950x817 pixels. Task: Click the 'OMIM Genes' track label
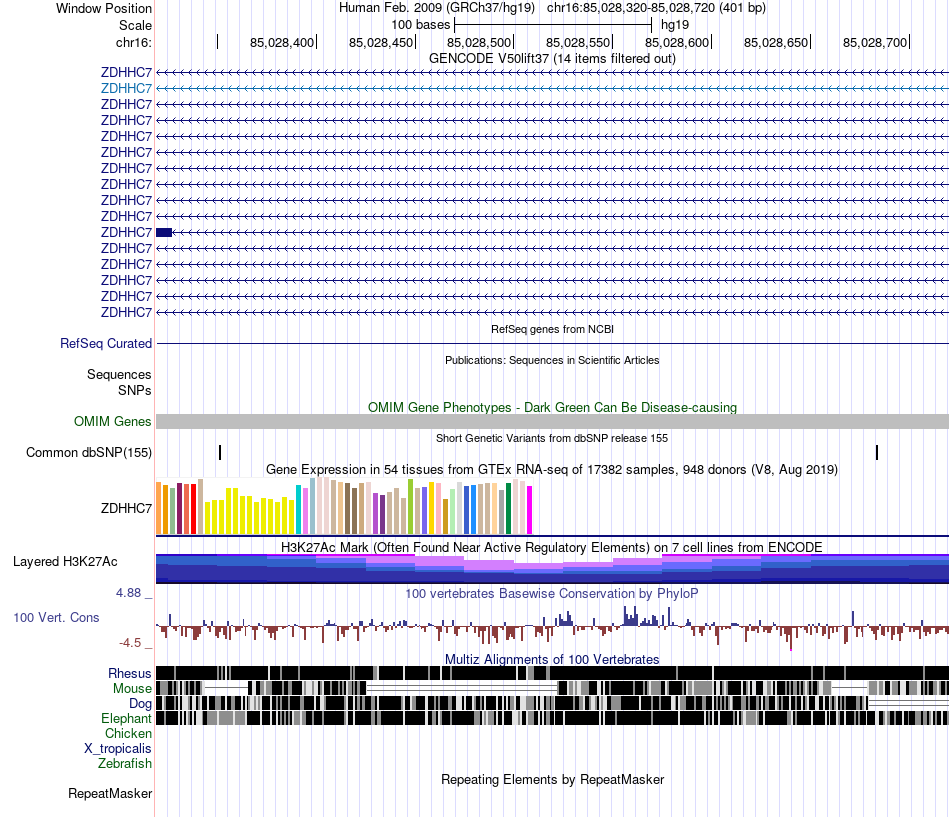point(112,421)
